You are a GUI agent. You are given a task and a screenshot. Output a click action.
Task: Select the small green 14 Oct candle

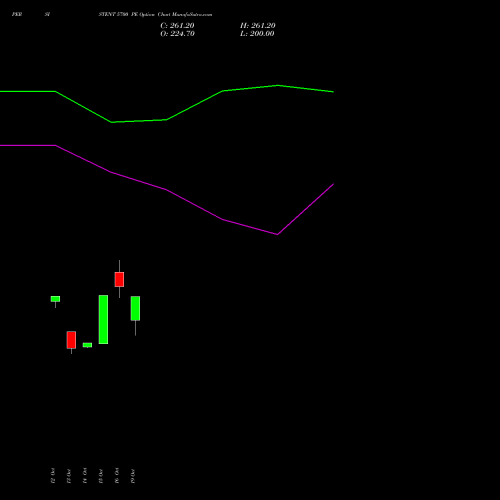click(87, 345)
